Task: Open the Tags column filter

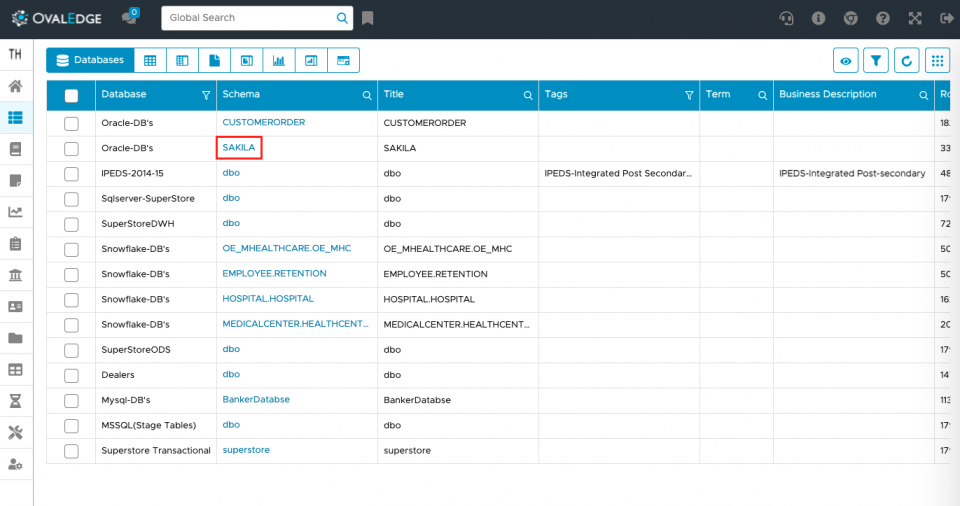Action: 689,96
